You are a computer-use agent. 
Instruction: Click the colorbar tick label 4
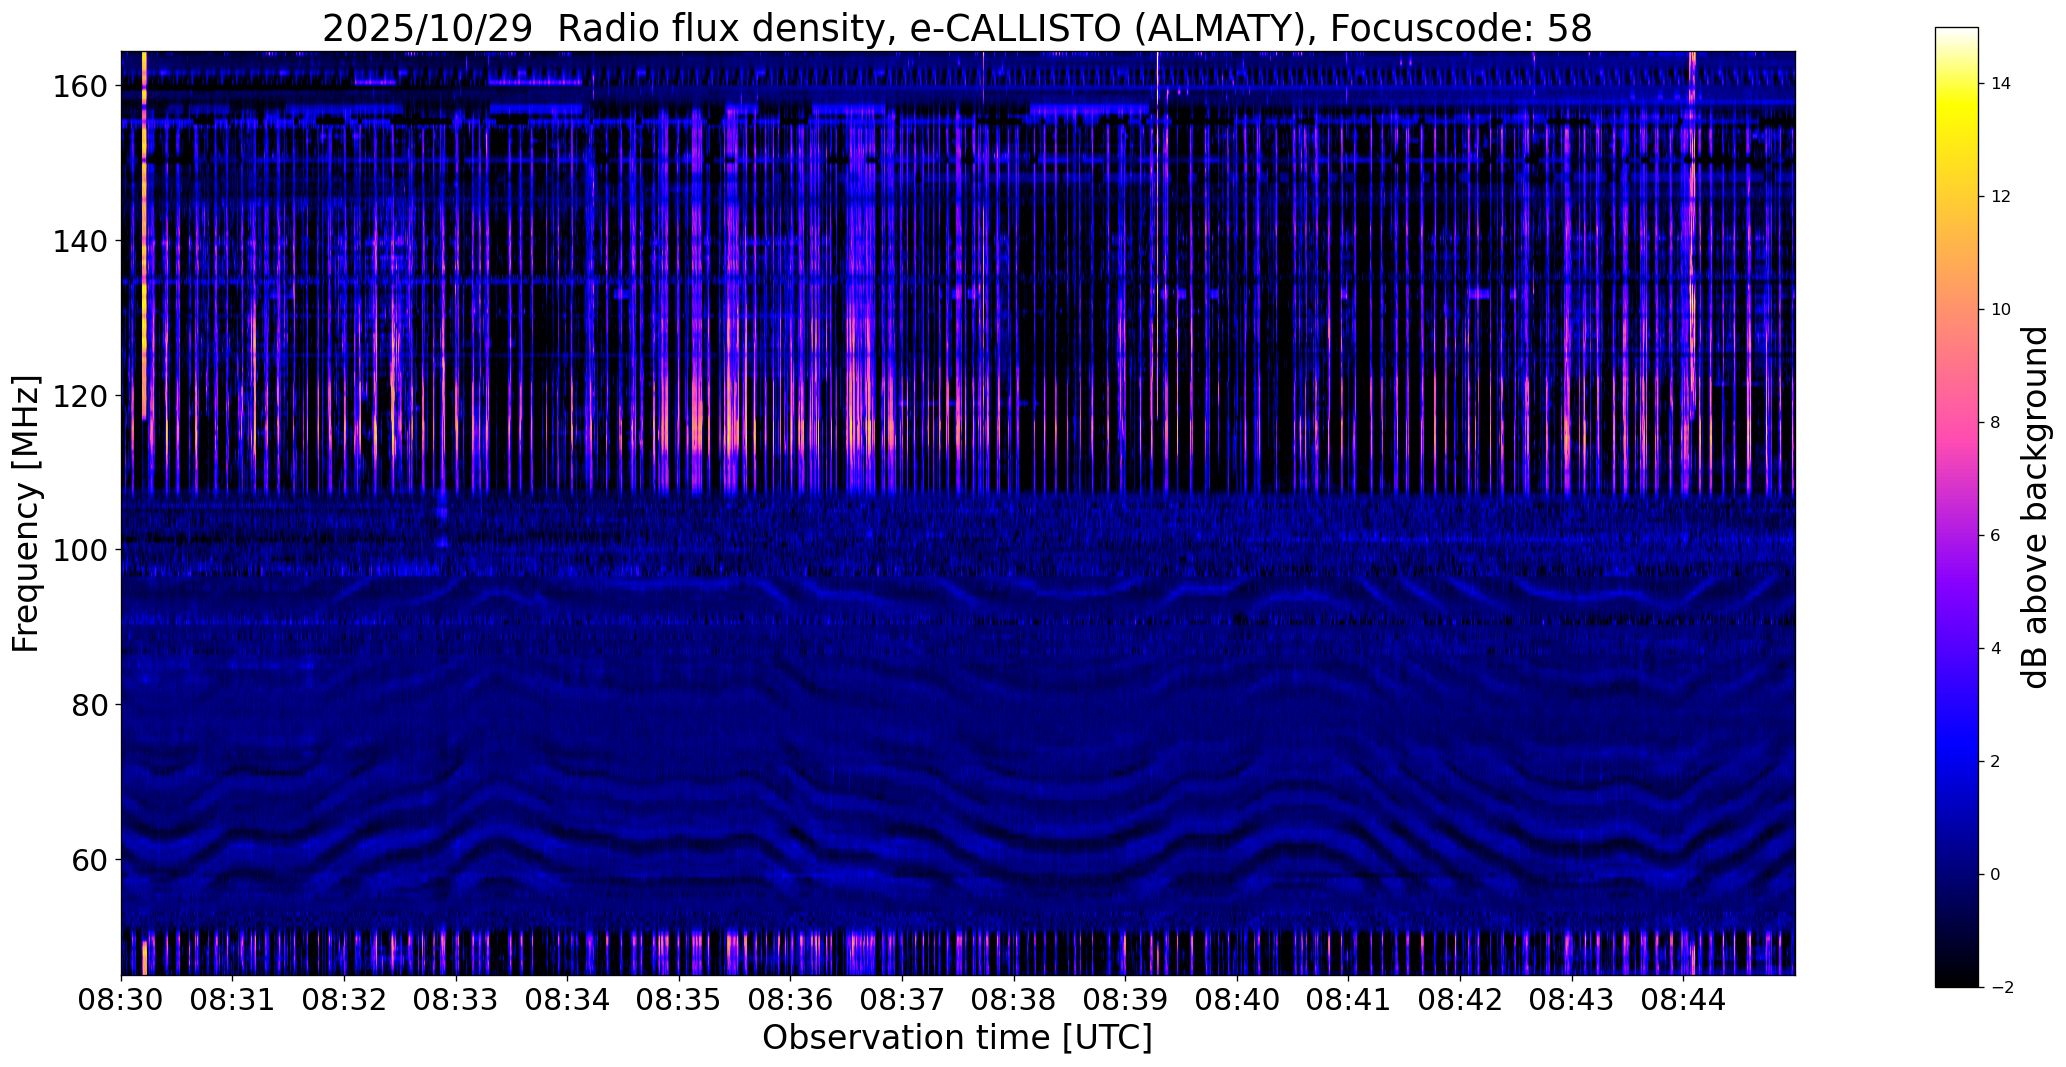(x=1995, y=649)
